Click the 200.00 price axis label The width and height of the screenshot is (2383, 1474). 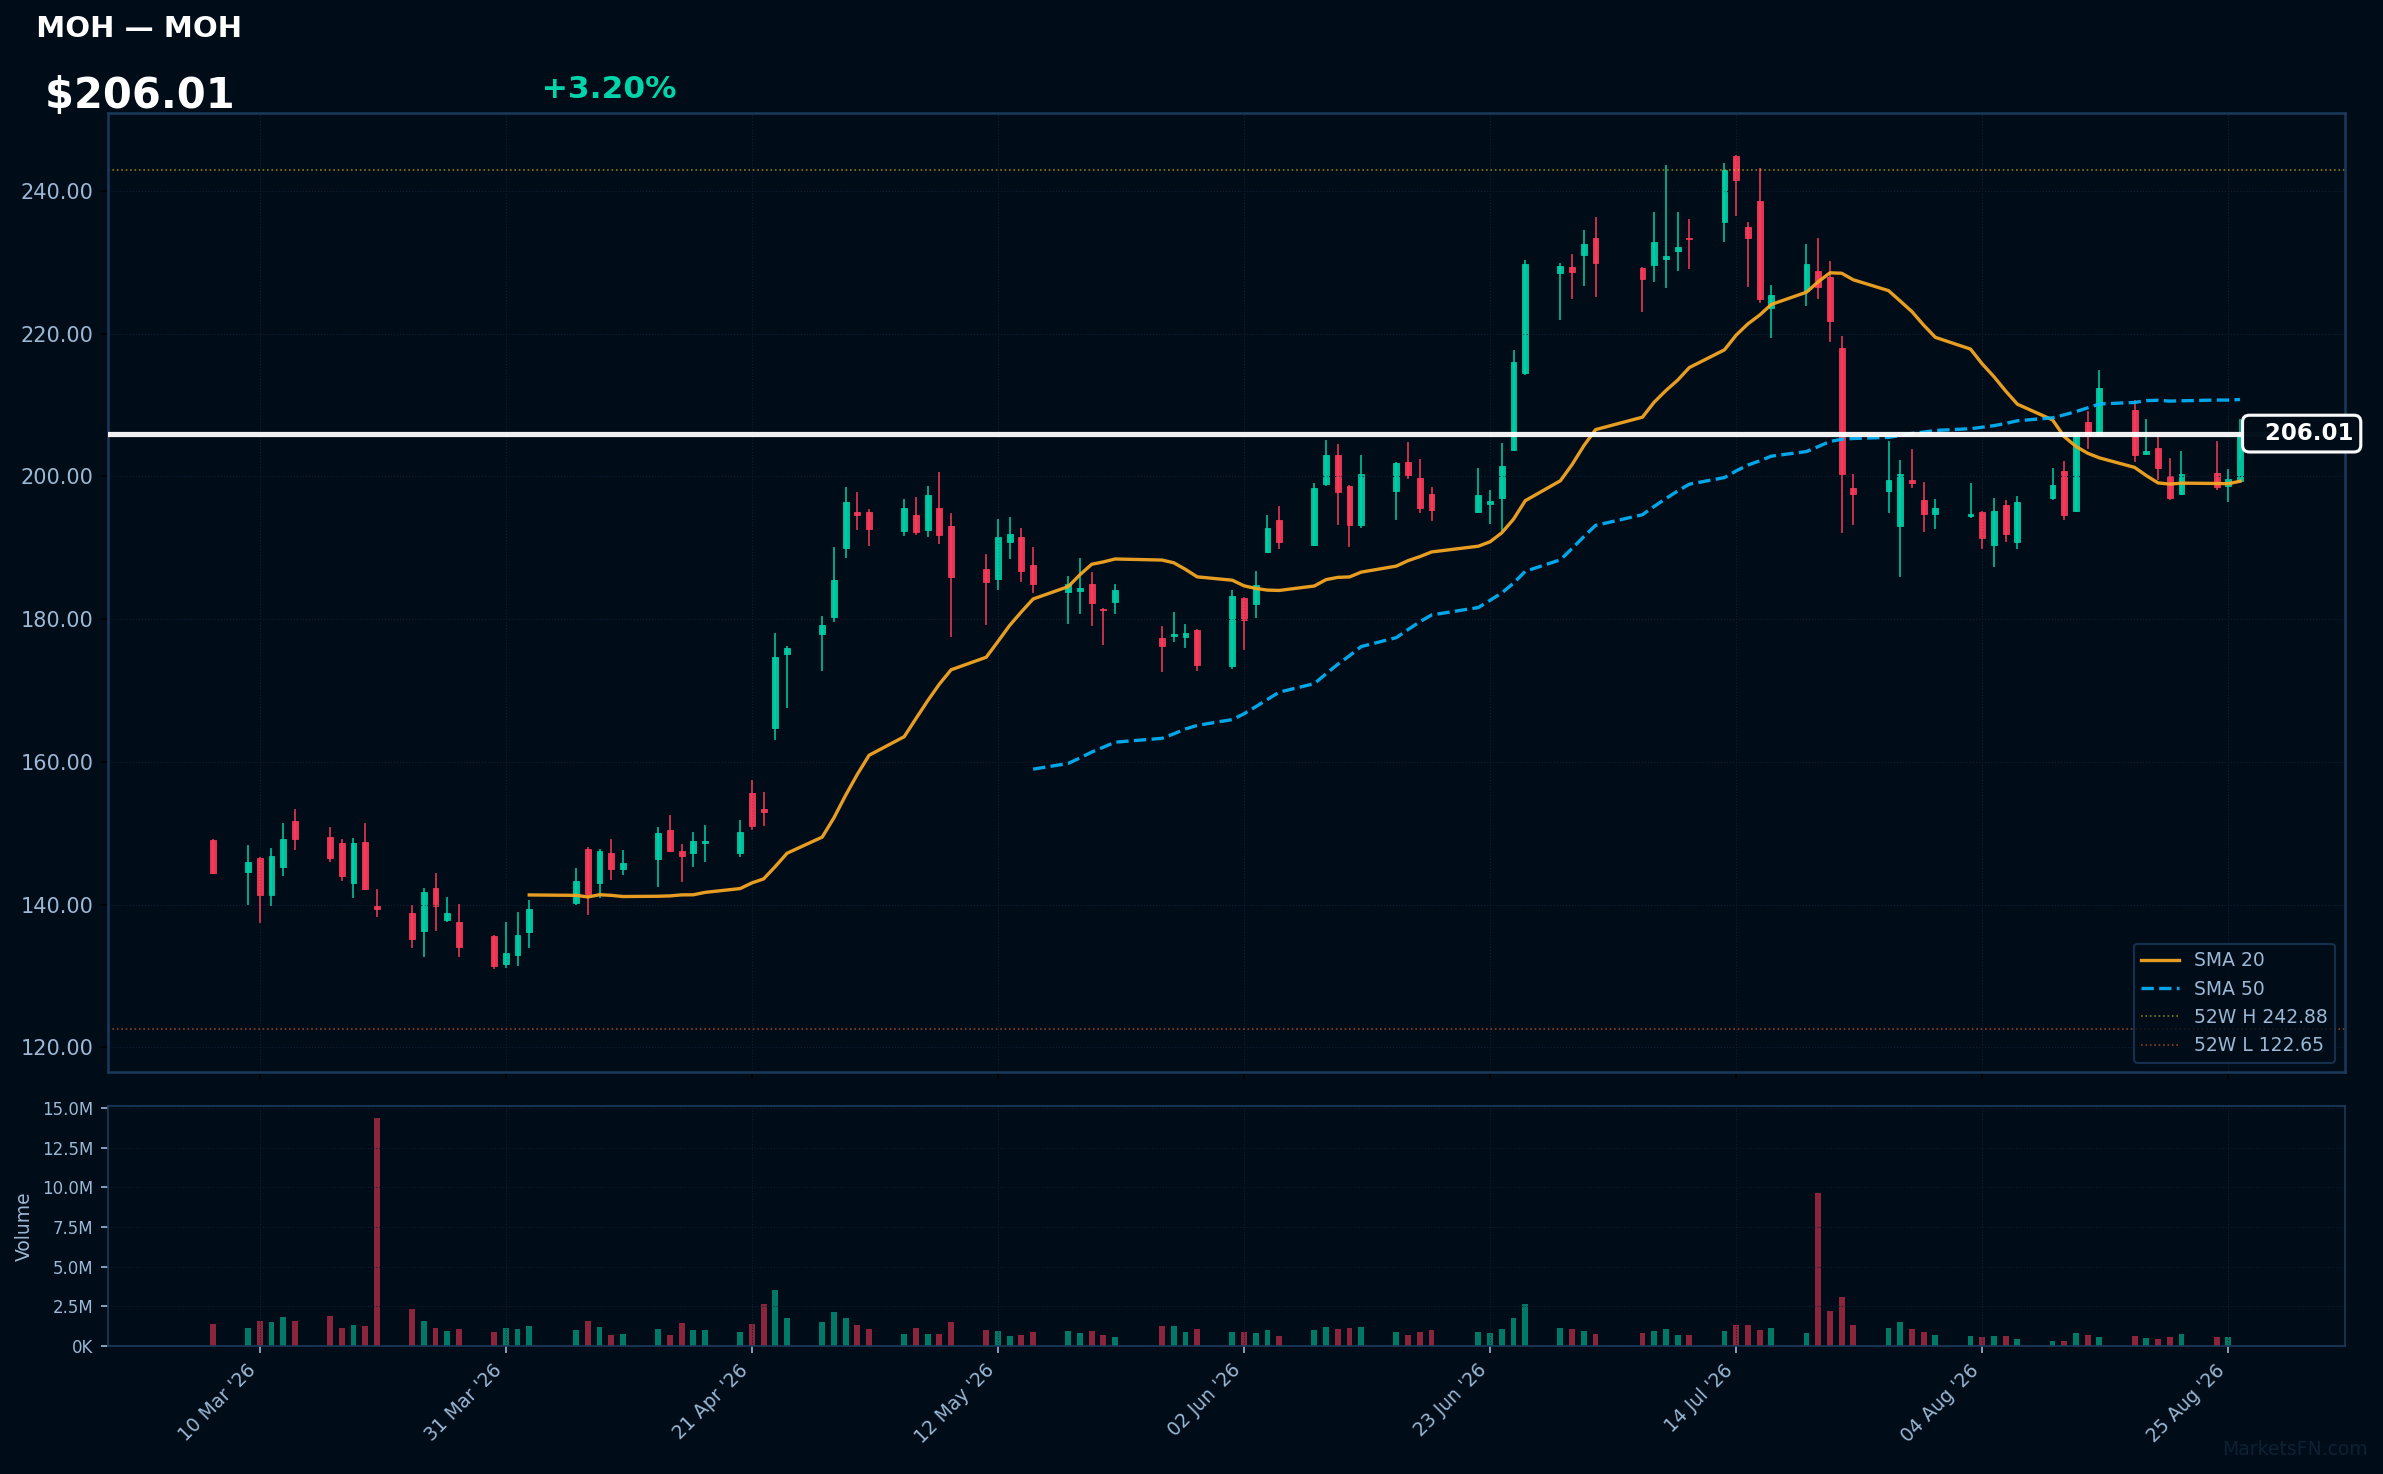pyautogui.click(x=57, y=477)
